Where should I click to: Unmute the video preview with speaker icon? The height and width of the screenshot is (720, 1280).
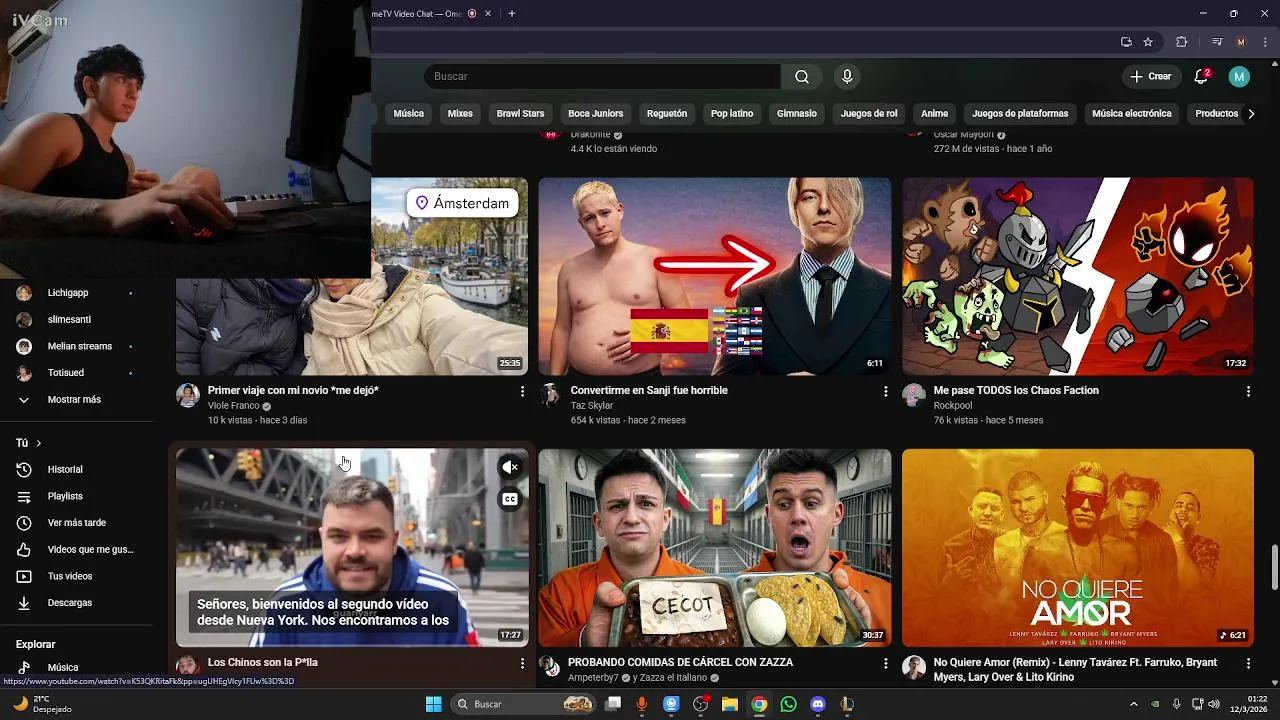coord(510,467)
